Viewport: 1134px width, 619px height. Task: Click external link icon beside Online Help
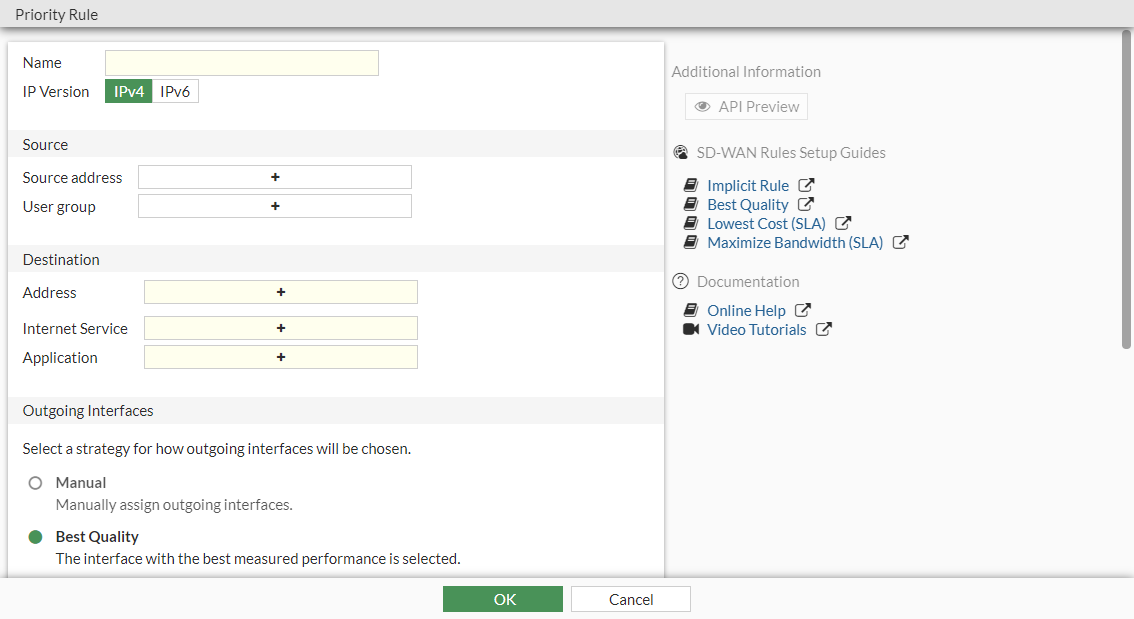click(x=803, y=311)
